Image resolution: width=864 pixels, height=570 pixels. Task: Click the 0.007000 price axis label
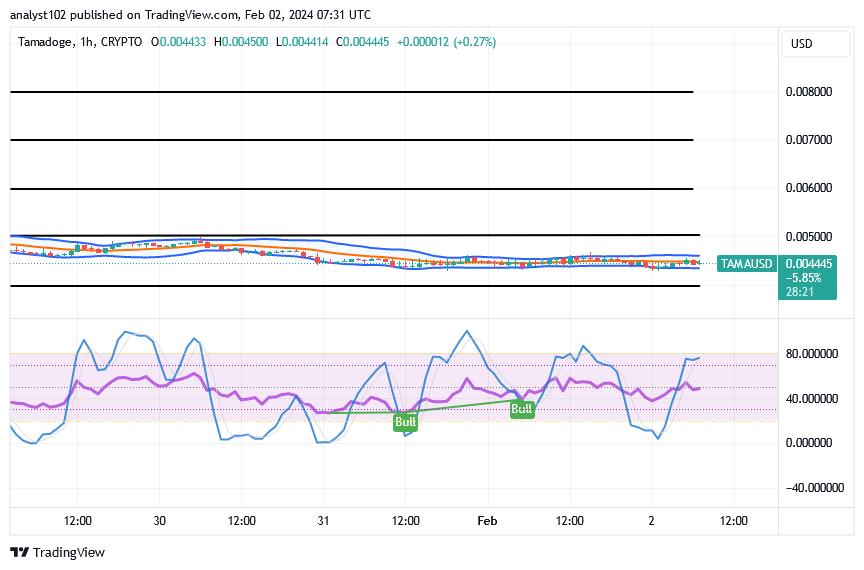[809, 140]
